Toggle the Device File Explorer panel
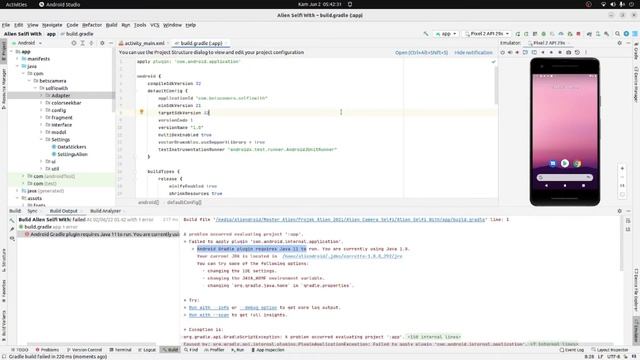 [636, 291]
